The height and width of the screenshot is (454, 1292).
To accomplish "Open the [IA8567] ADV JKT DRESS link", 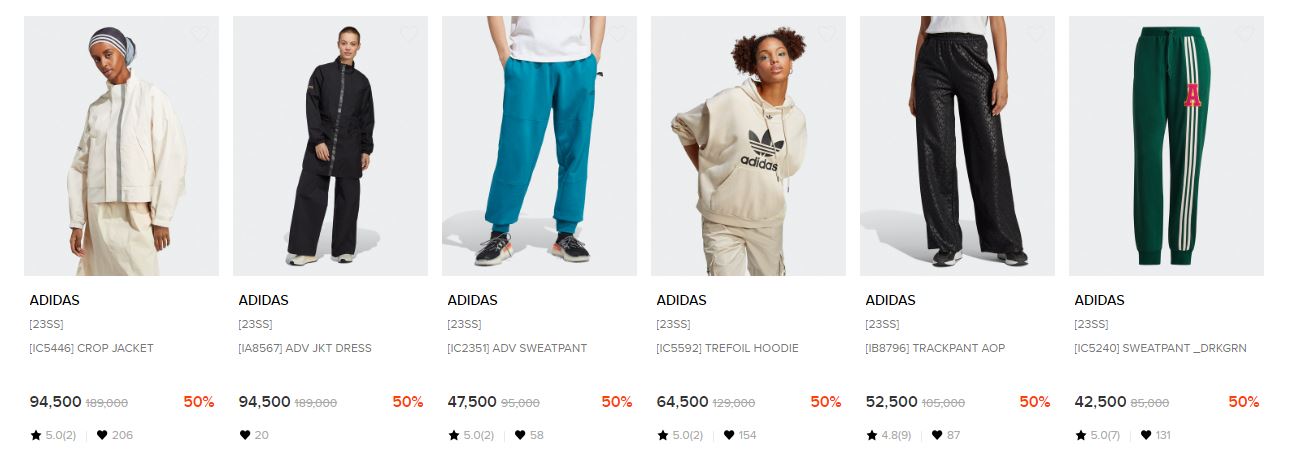I will pyautogui.click(x=305, y=348).
